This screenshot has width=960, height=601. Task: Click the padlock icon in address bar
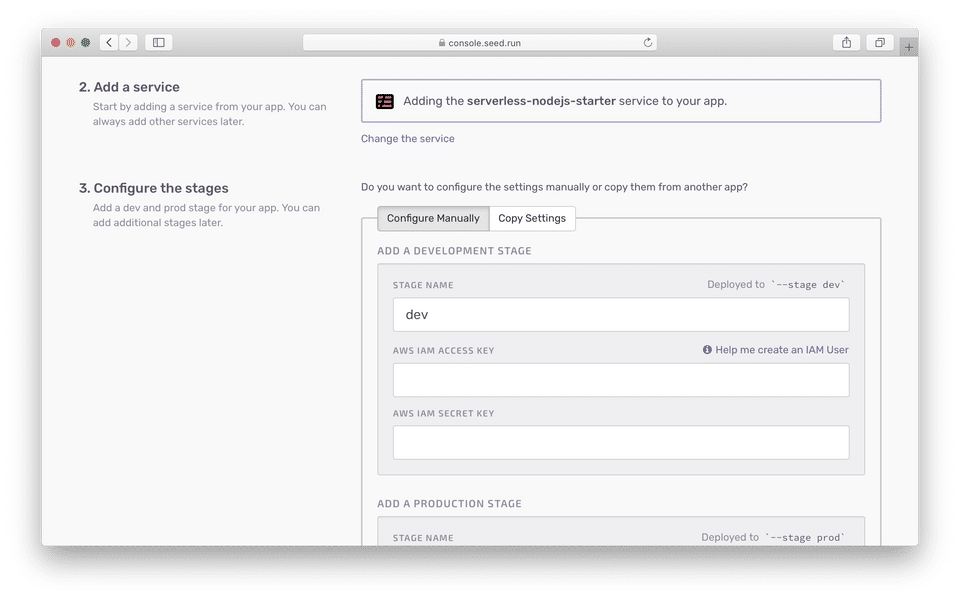click(441, 43)
